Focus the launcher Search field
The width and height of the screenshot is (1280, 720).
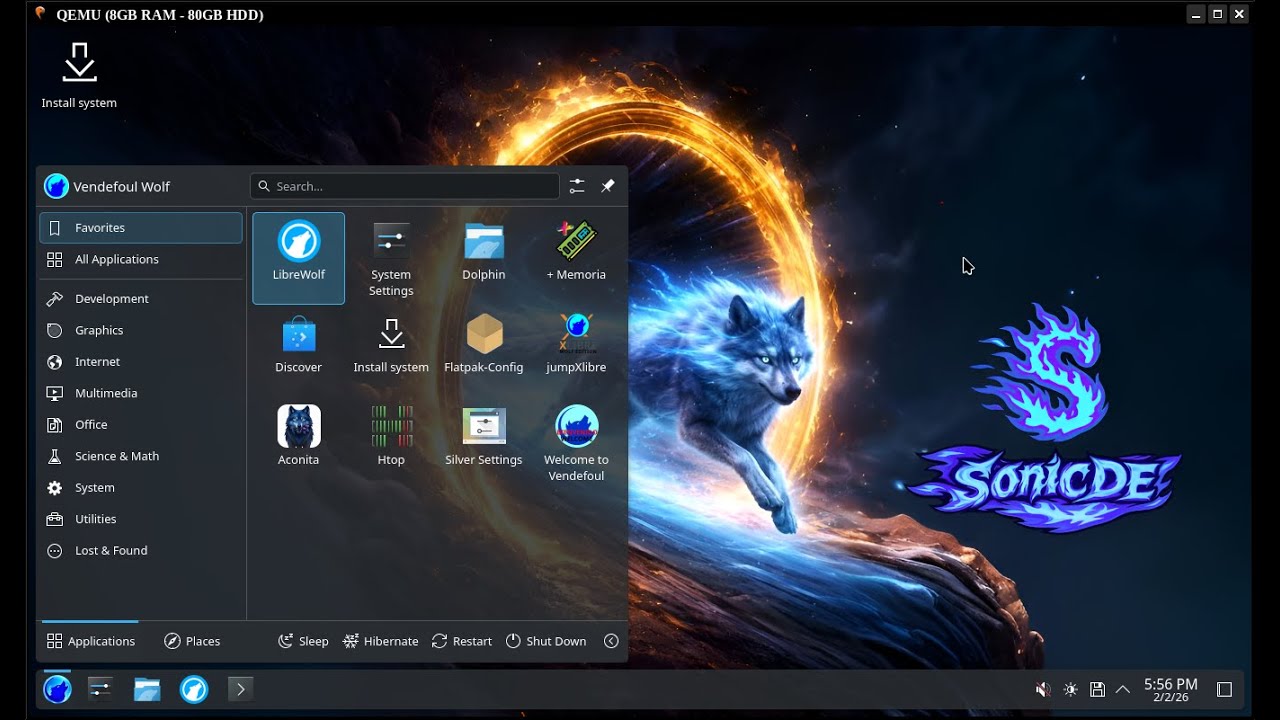(x=405, y=186)
